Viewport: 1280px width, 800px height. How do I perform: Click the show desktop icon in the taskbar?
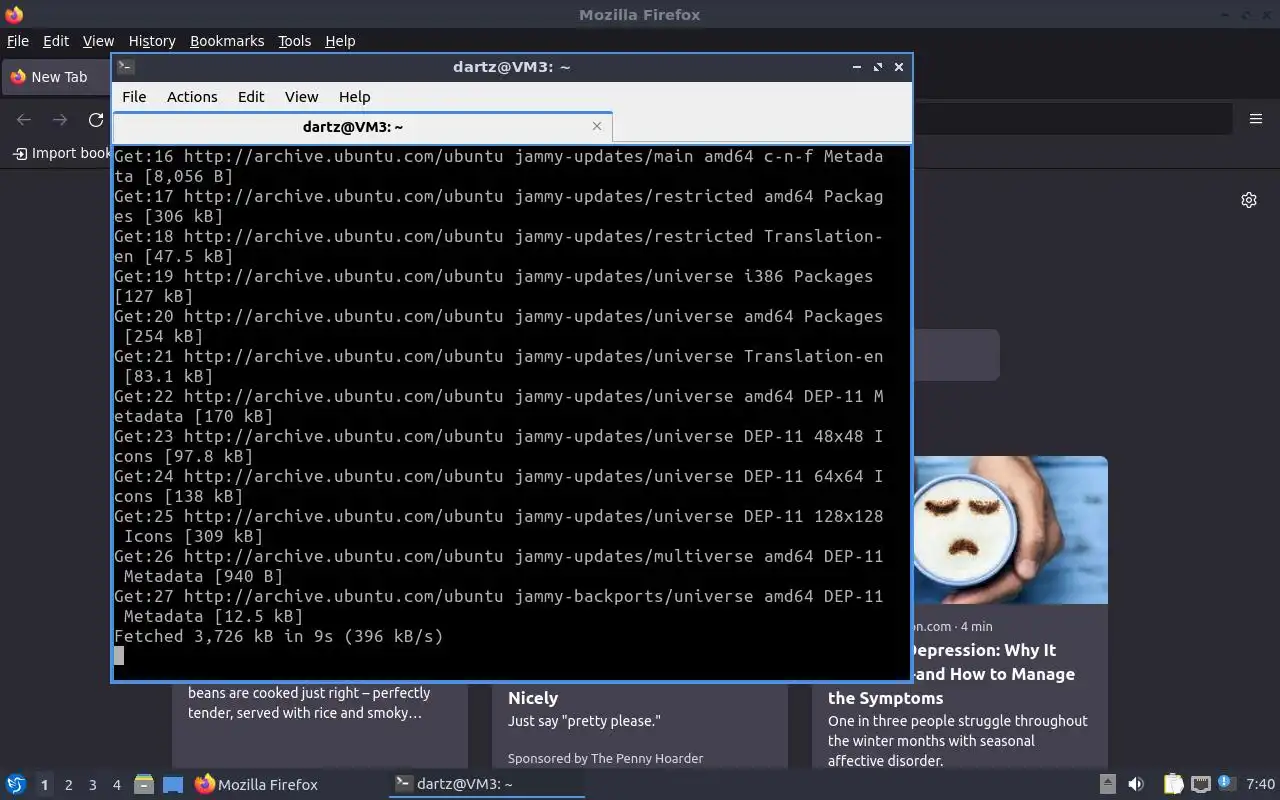[x=173, y=785]
